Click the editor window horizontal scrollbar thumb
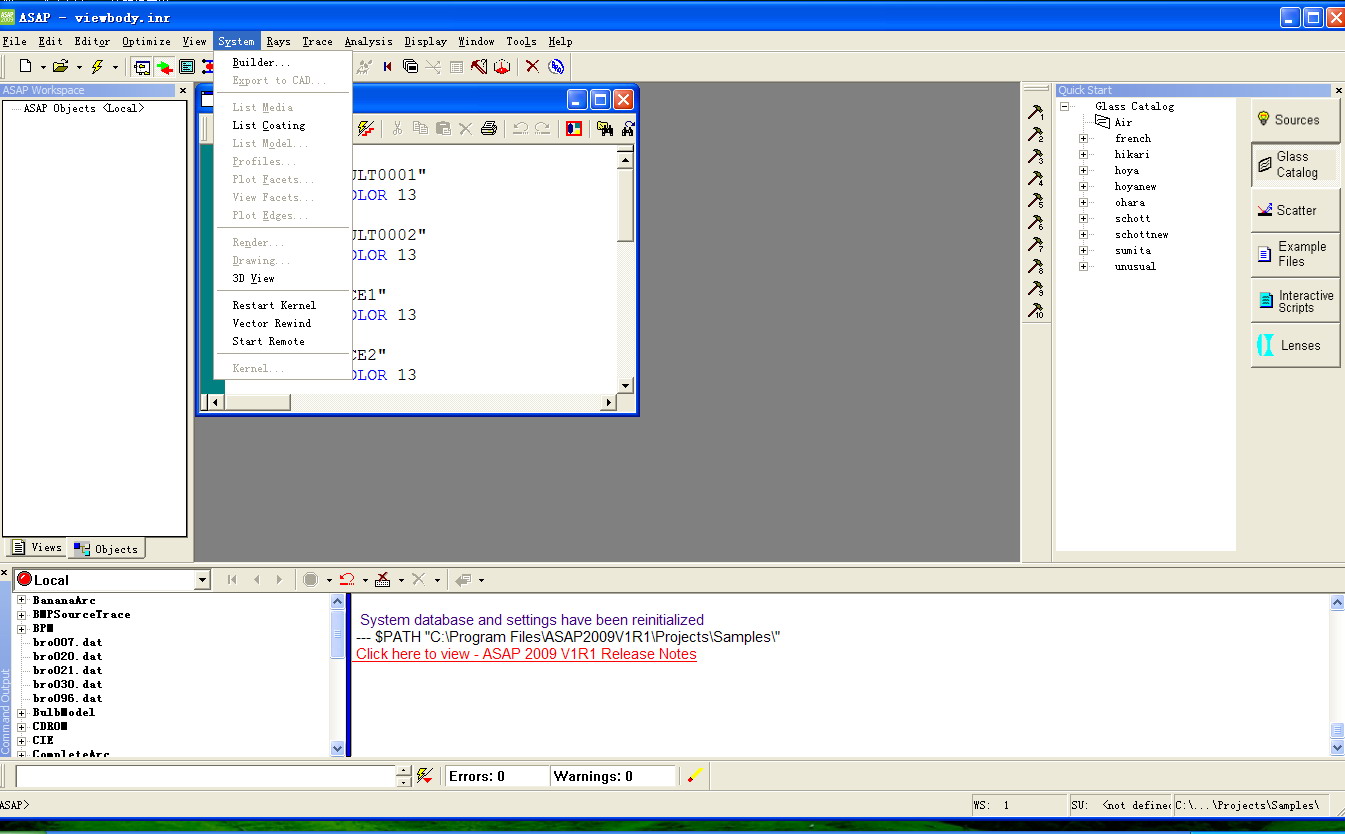The width and height of the screenshot is (1345, 834). click(x=258, y=402)
